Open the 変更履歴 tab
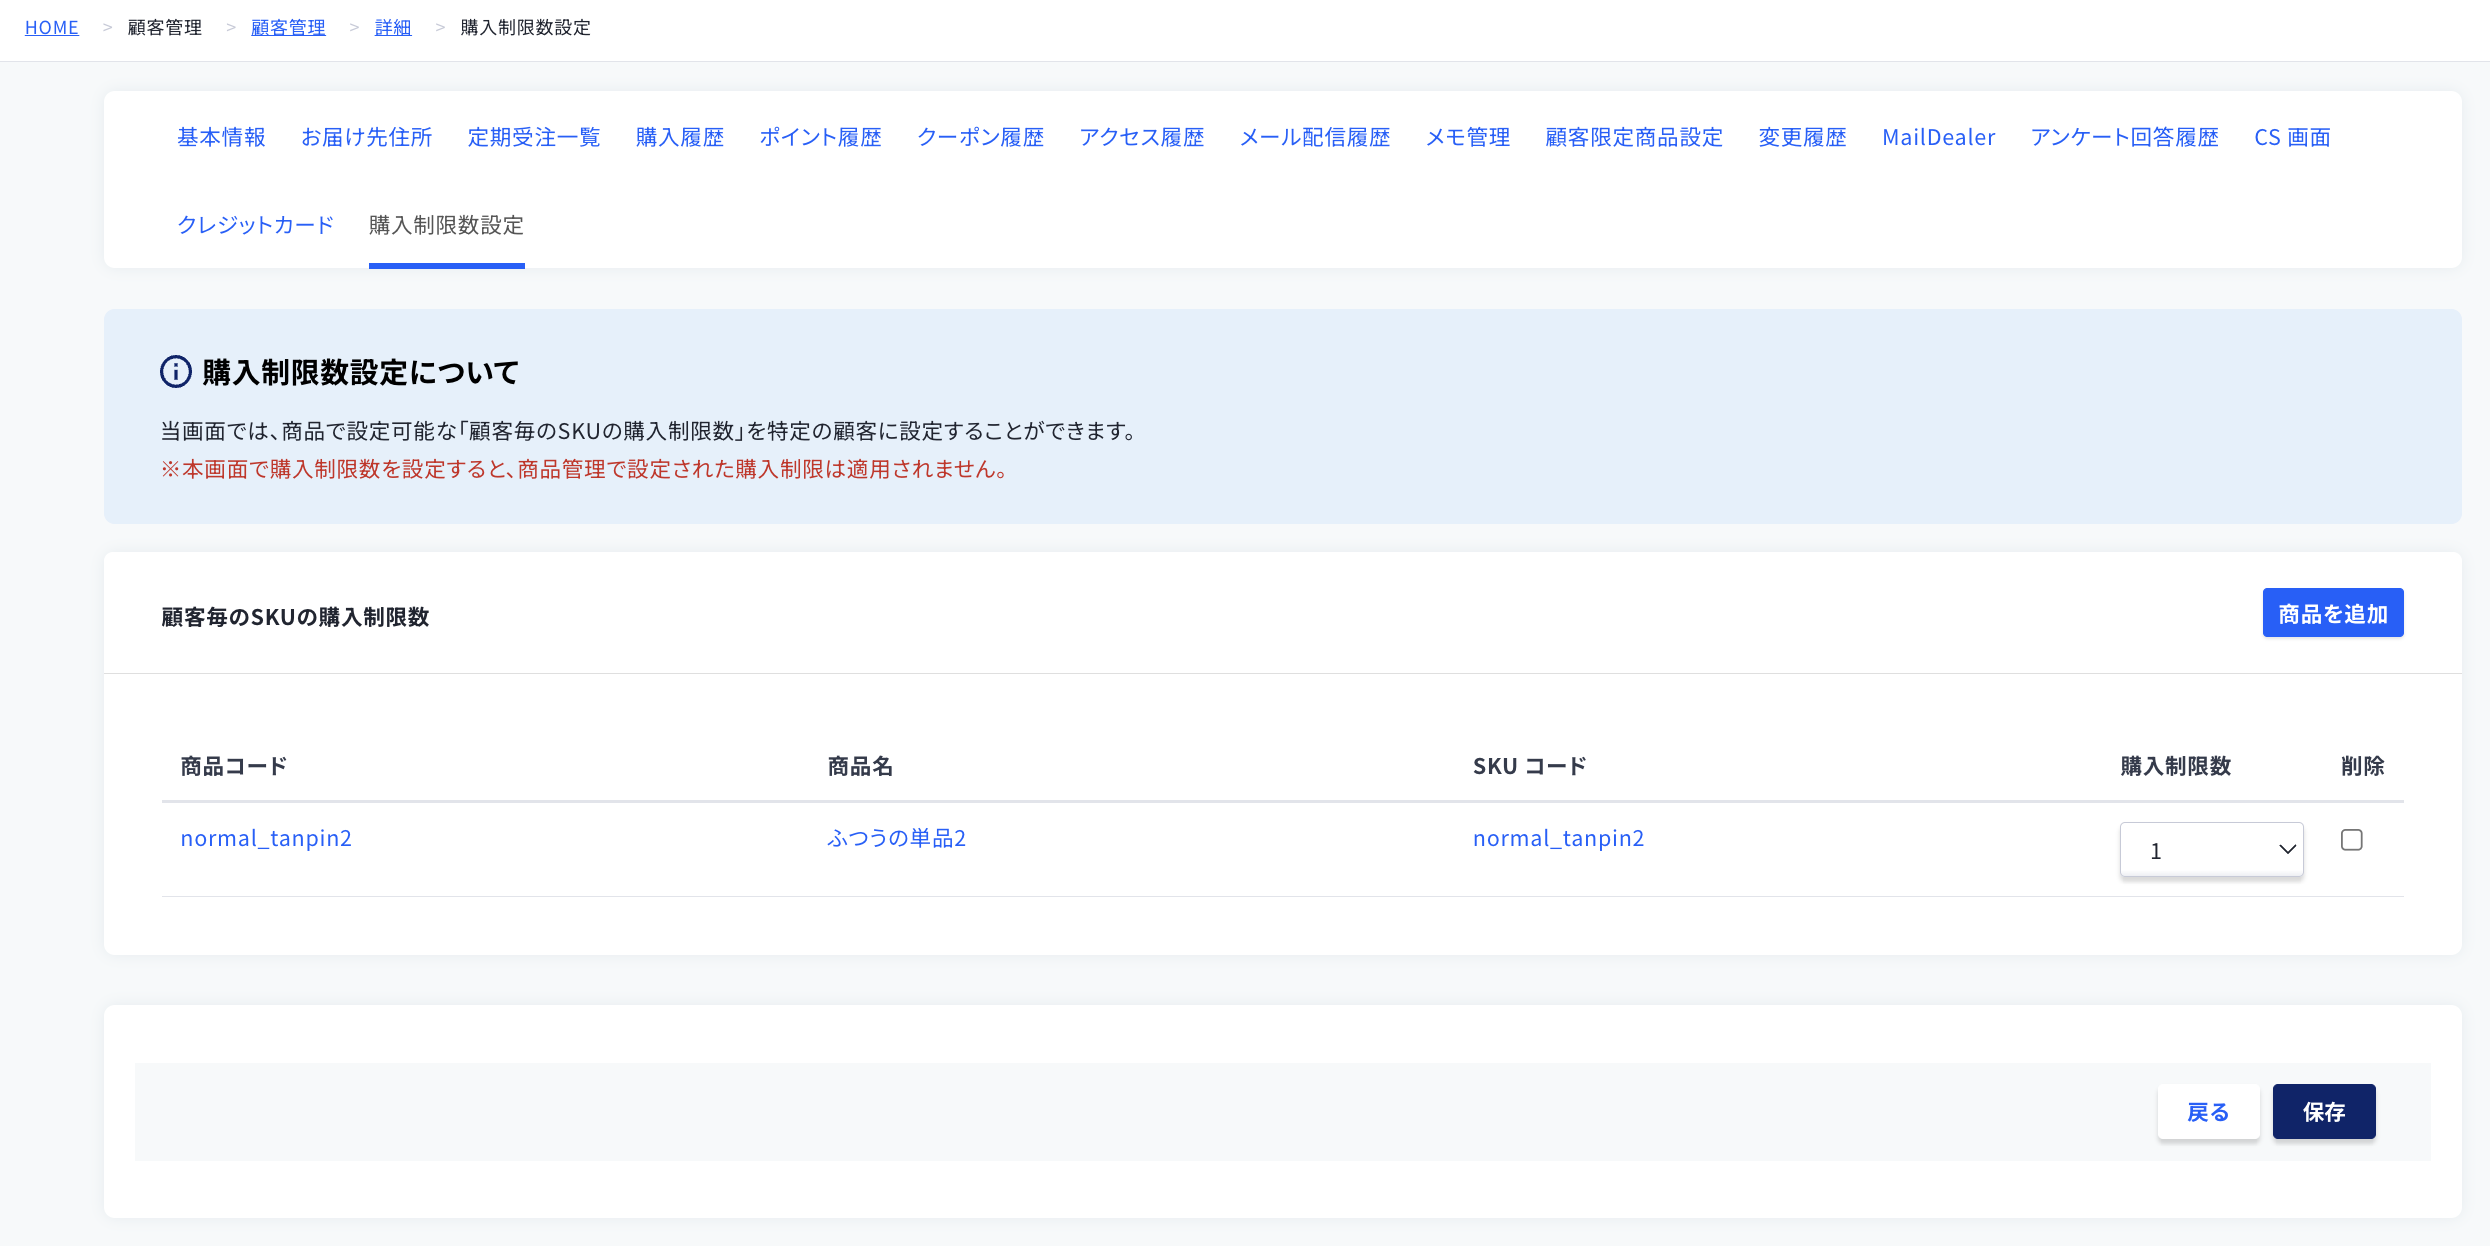 click(x=1803, y=137)
